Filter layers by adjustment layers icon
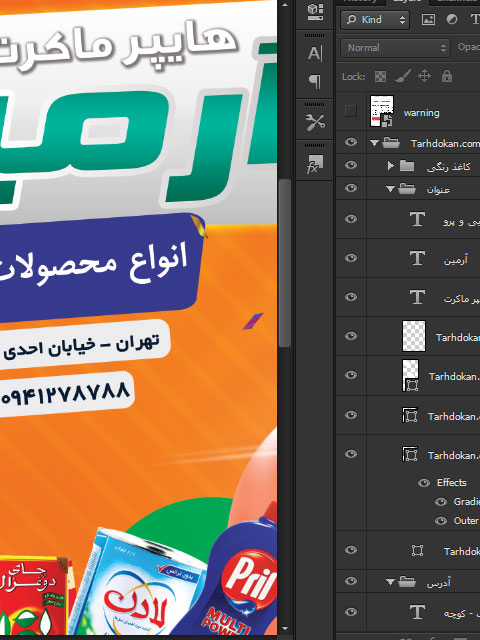 452,20
